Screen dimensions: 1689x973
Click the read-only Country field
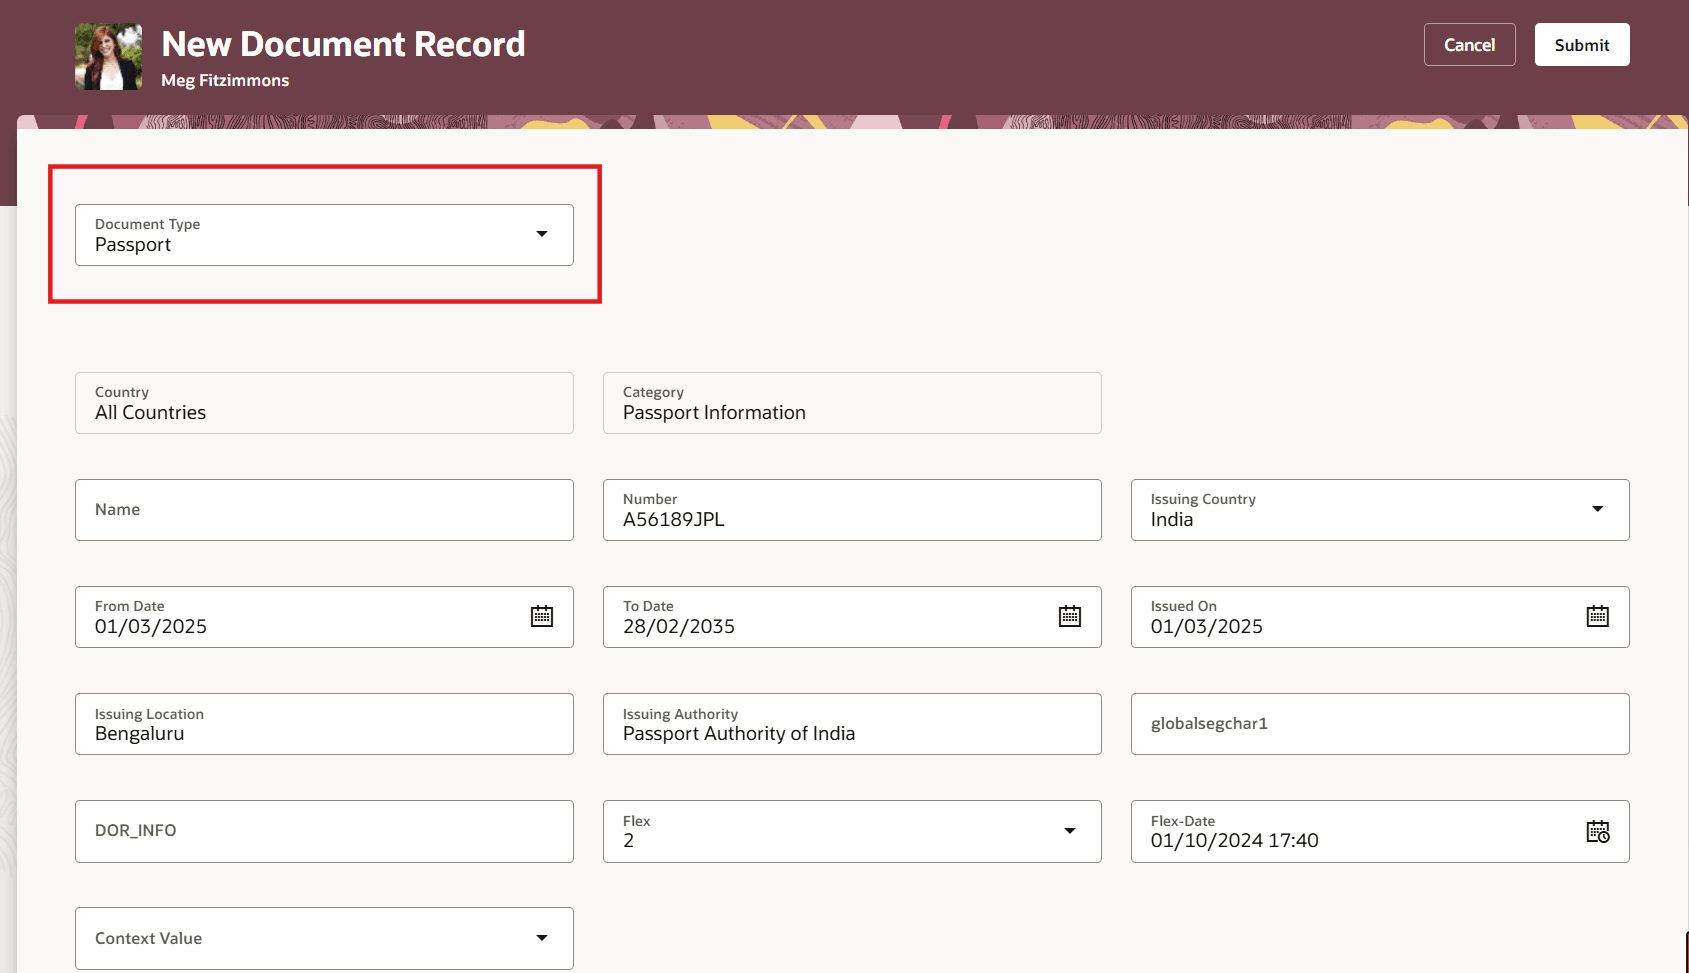(324, 403)
